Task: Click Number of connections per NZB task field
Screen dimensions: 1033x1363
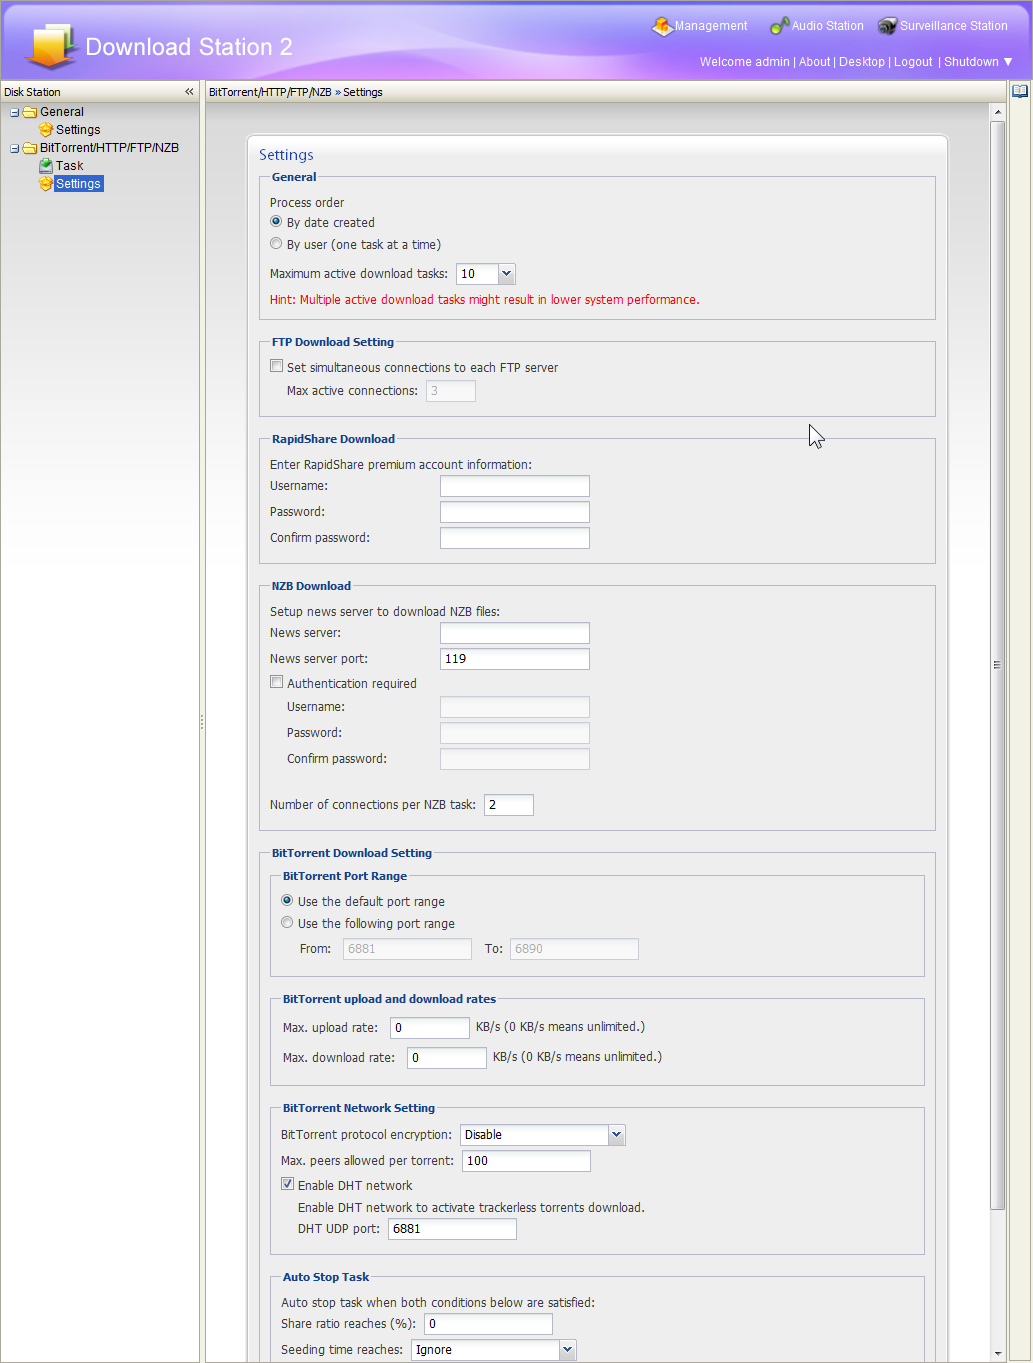Action: click(509, 805)
